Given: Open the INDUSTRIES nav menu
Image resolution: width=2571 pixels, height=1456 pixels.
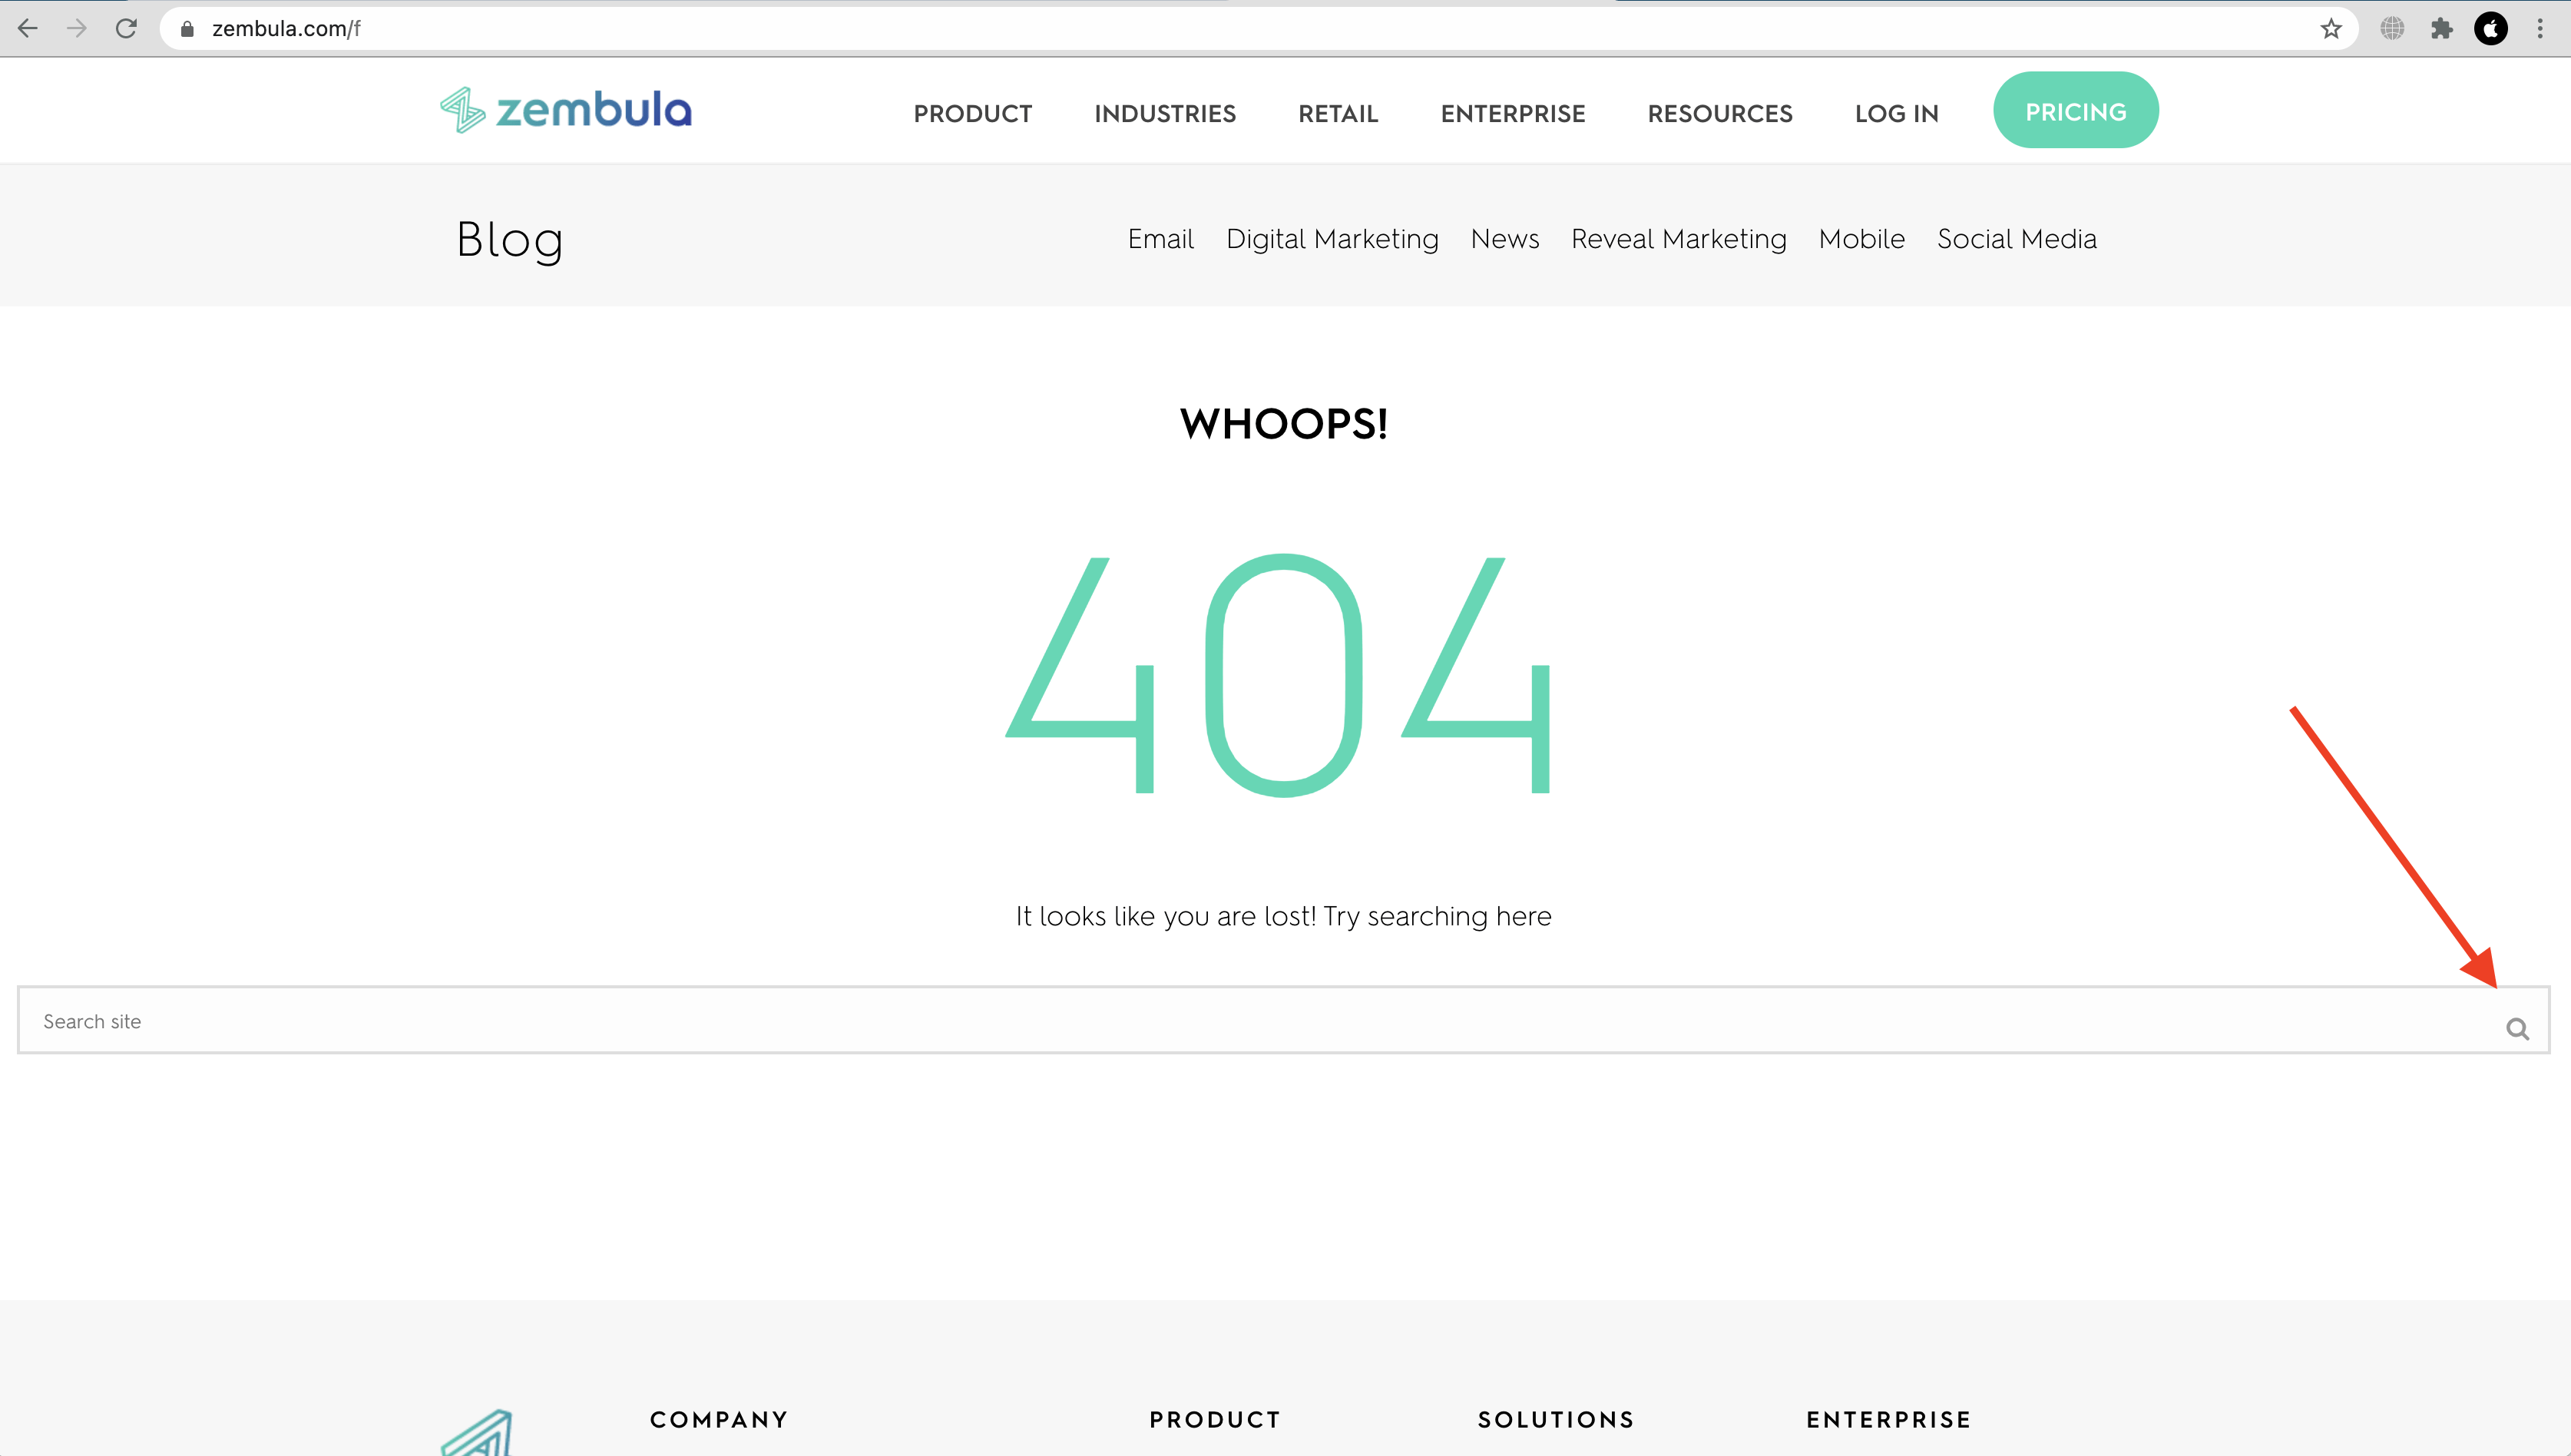Looking at the screenshot, I should tap(1165, 114).
